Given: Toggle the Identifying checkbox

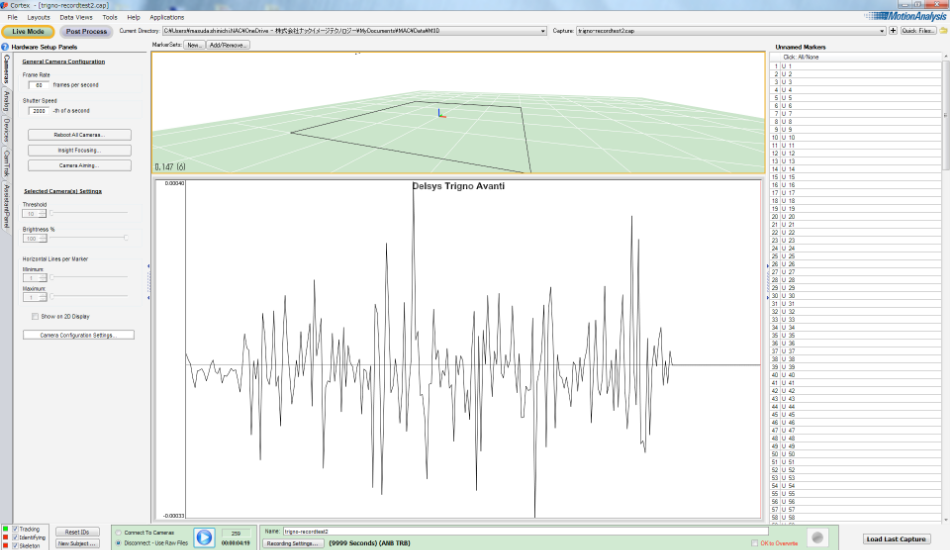Looking at the screenshot, I should pos(15,537).
